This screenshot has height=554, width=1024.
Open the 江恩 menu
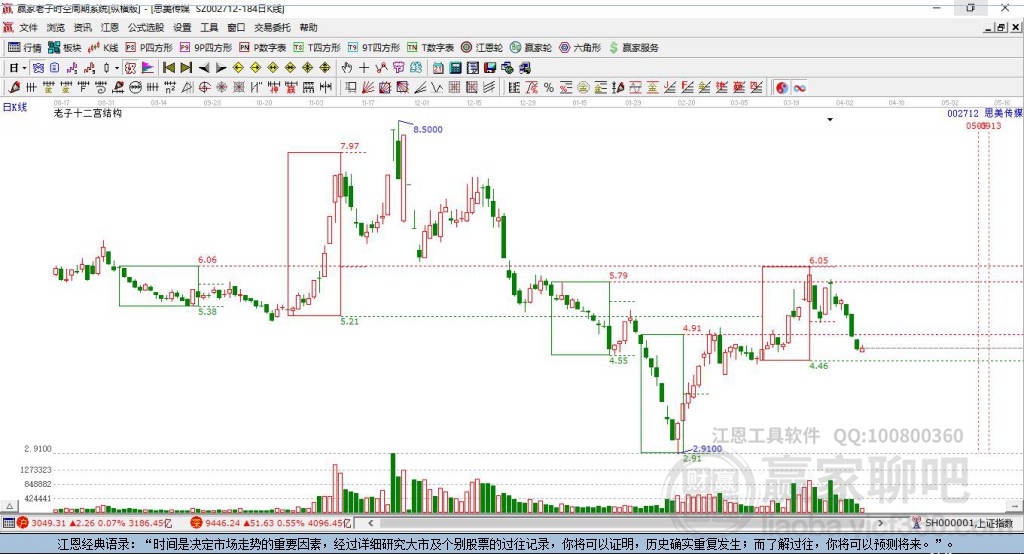[110, 27]
